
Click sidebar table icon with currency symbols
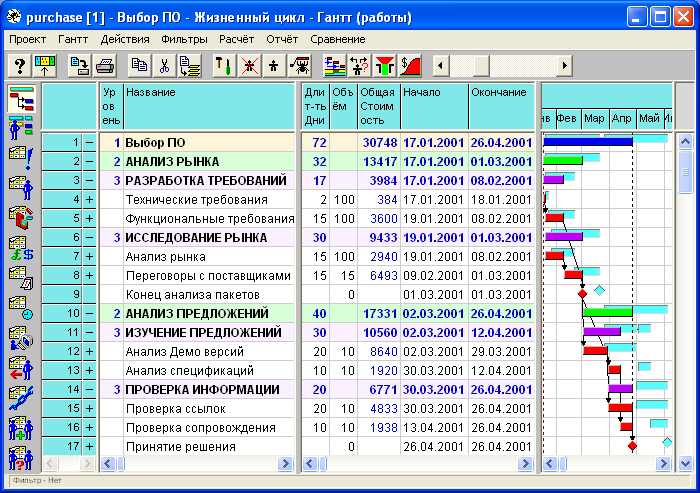click(21, 248)
